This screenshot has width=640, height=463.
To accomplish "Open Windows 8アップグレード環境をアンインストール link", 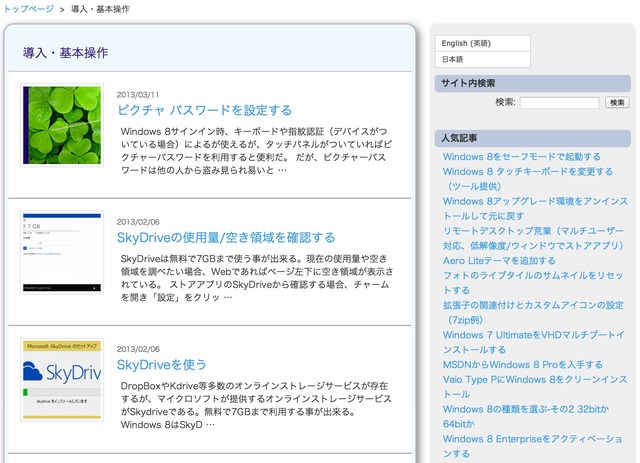I will click(535, 201).
